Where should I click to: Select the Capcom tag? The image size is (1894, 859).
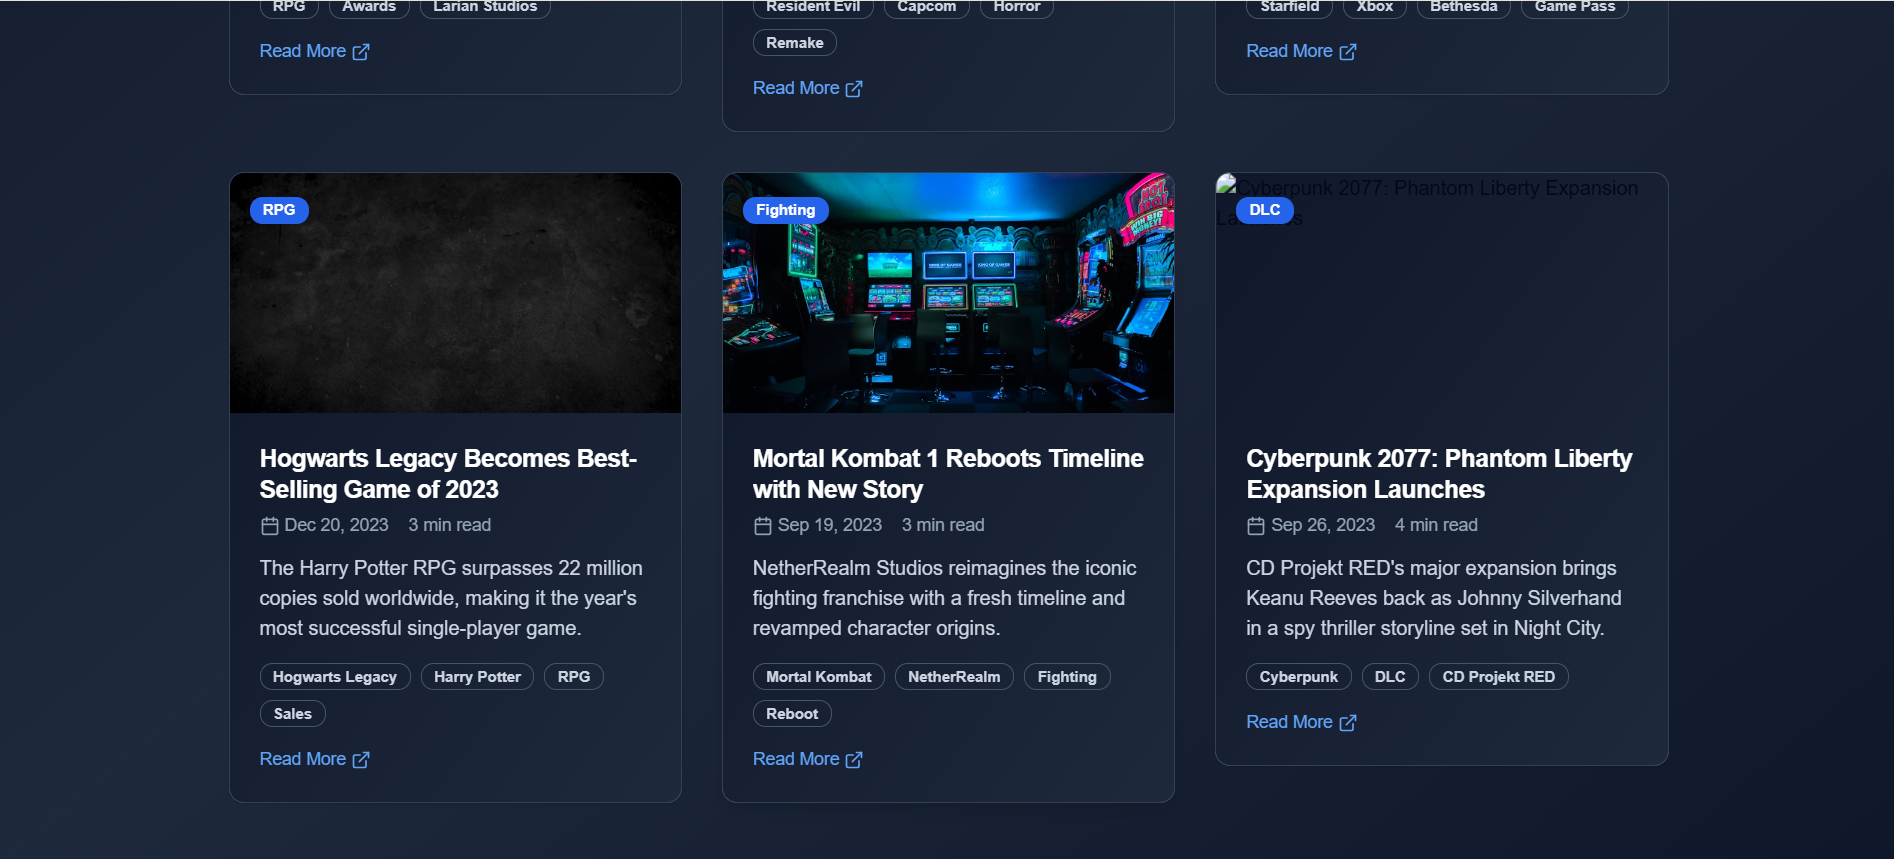pos(927,7)
